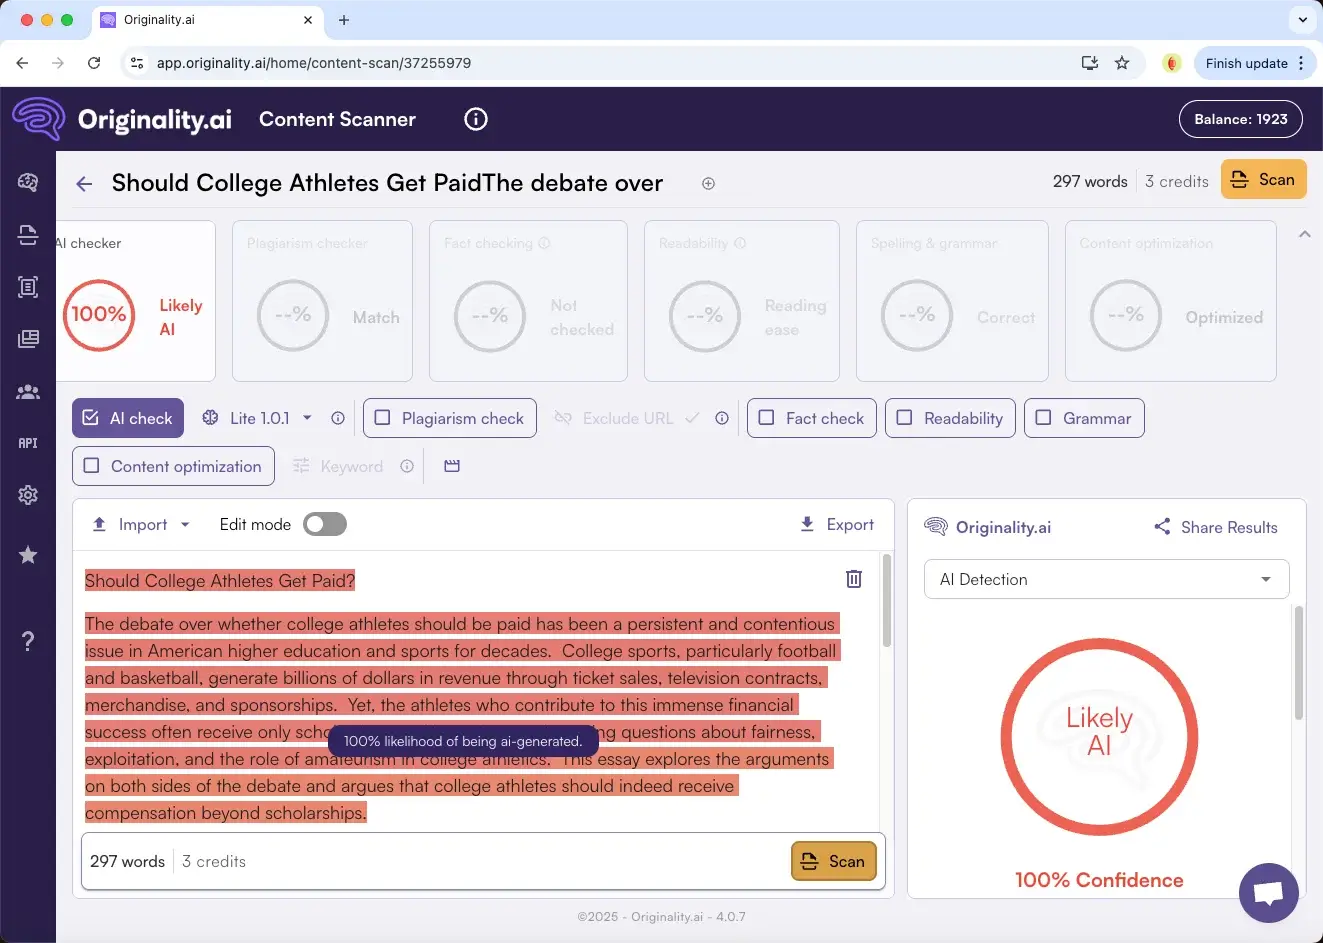Select the Plagiarism checker result card
This screenshot has height=943, width=1323.
click(x=322, y=301)
